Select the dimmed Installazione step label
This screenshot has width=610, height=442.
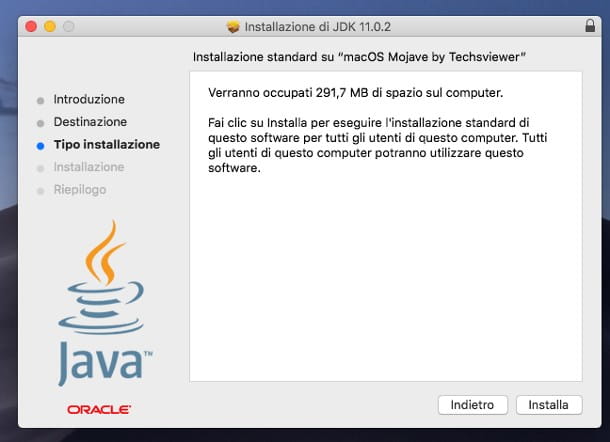89,167
